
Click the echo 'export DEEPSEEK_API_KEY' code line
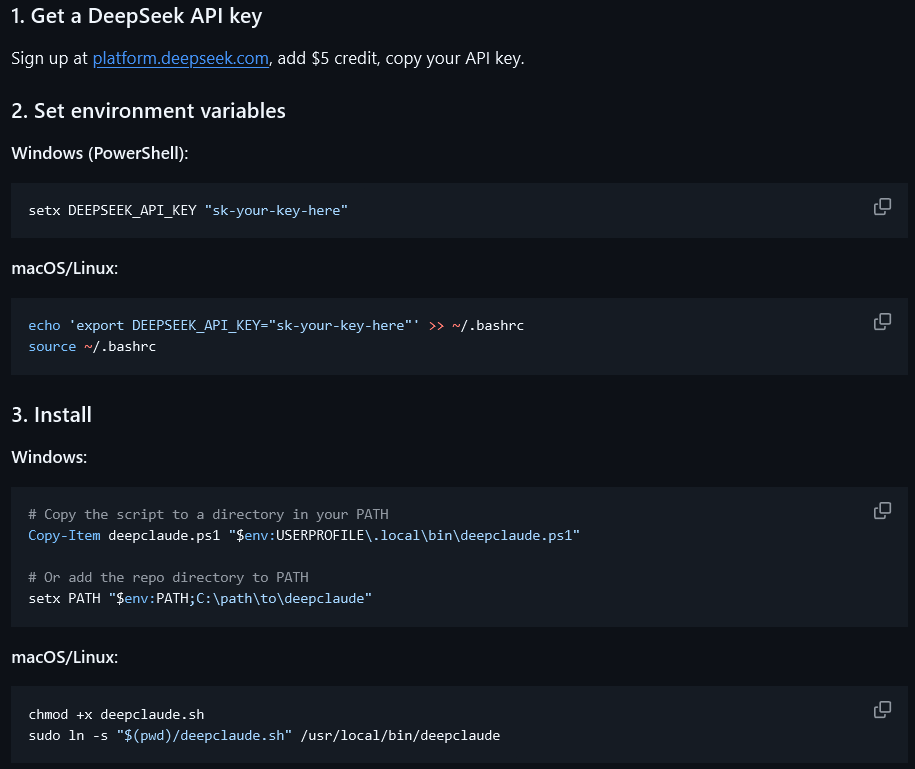[x=276, y=326]
